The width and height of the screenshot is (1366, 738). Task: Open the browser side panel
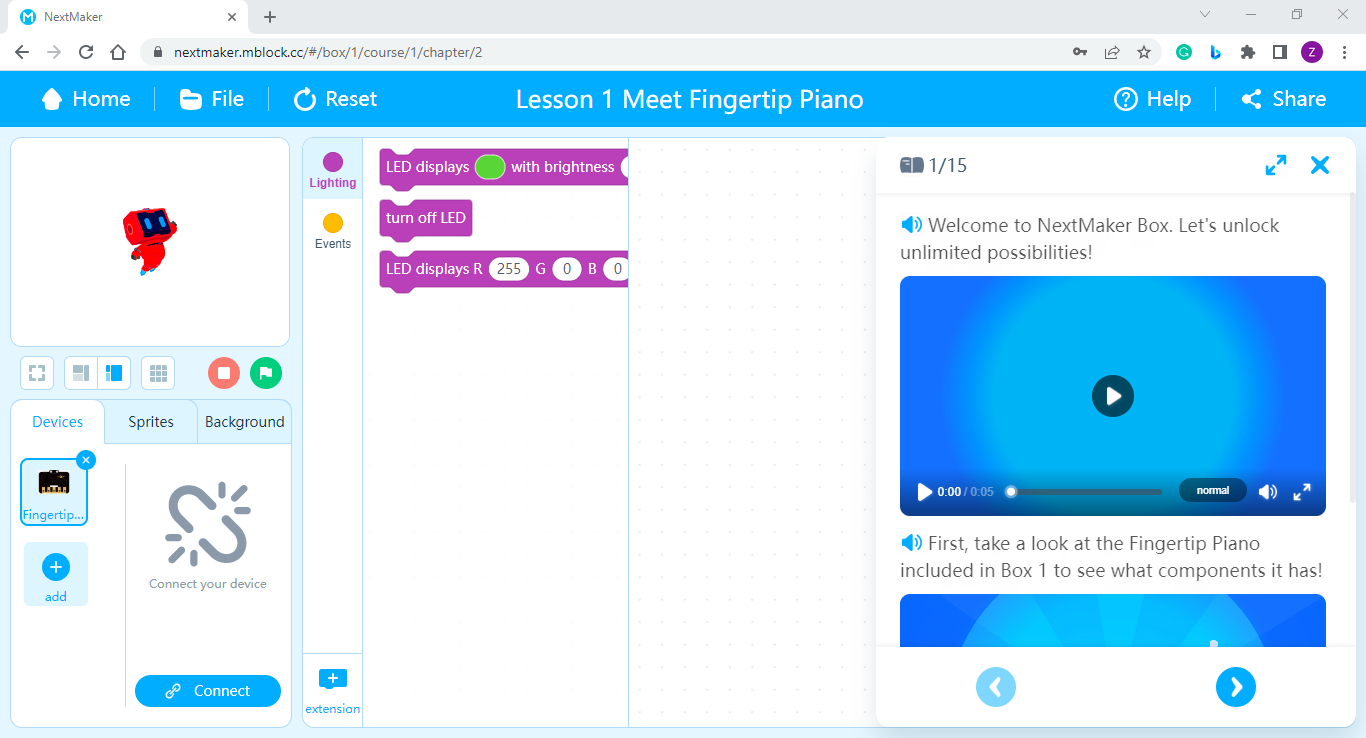click(1279, 52)
